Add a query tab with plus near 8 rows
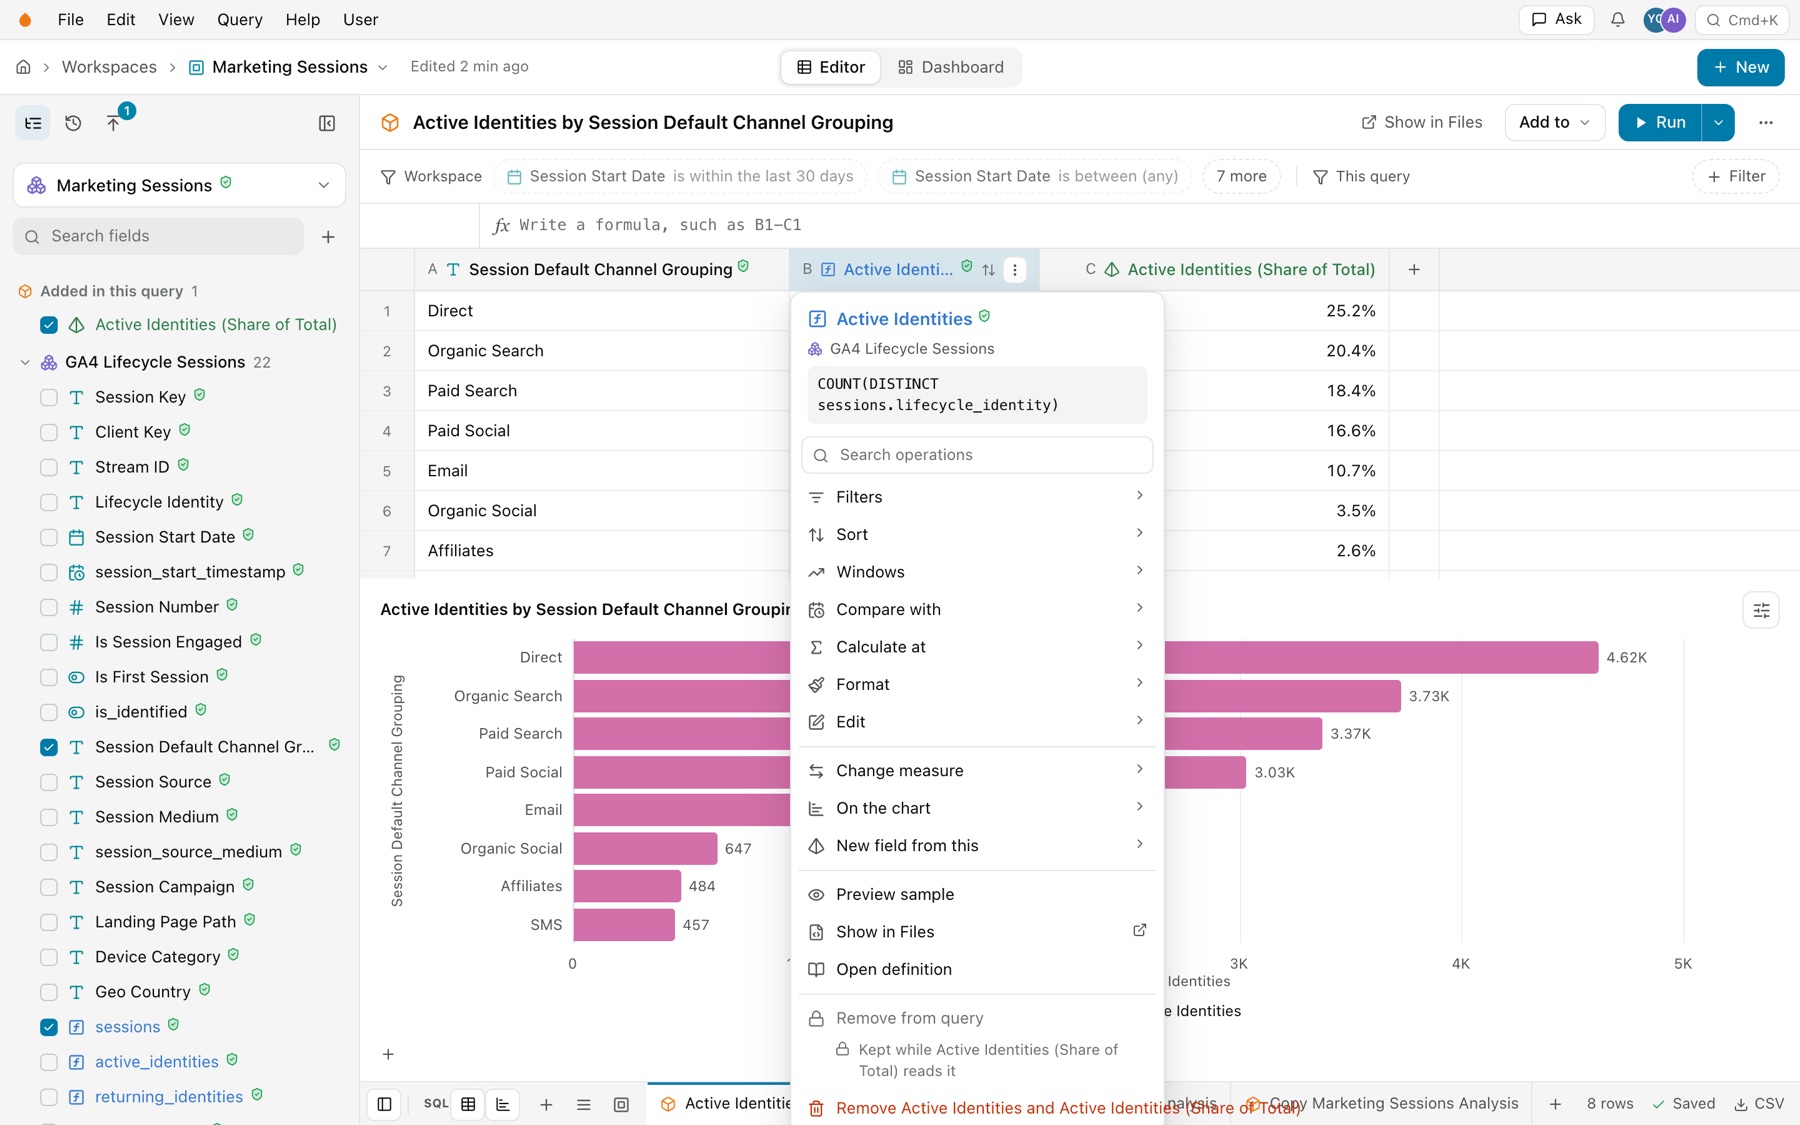The width and height of the screenshot is (1800, 1125). (1555, 1103)
